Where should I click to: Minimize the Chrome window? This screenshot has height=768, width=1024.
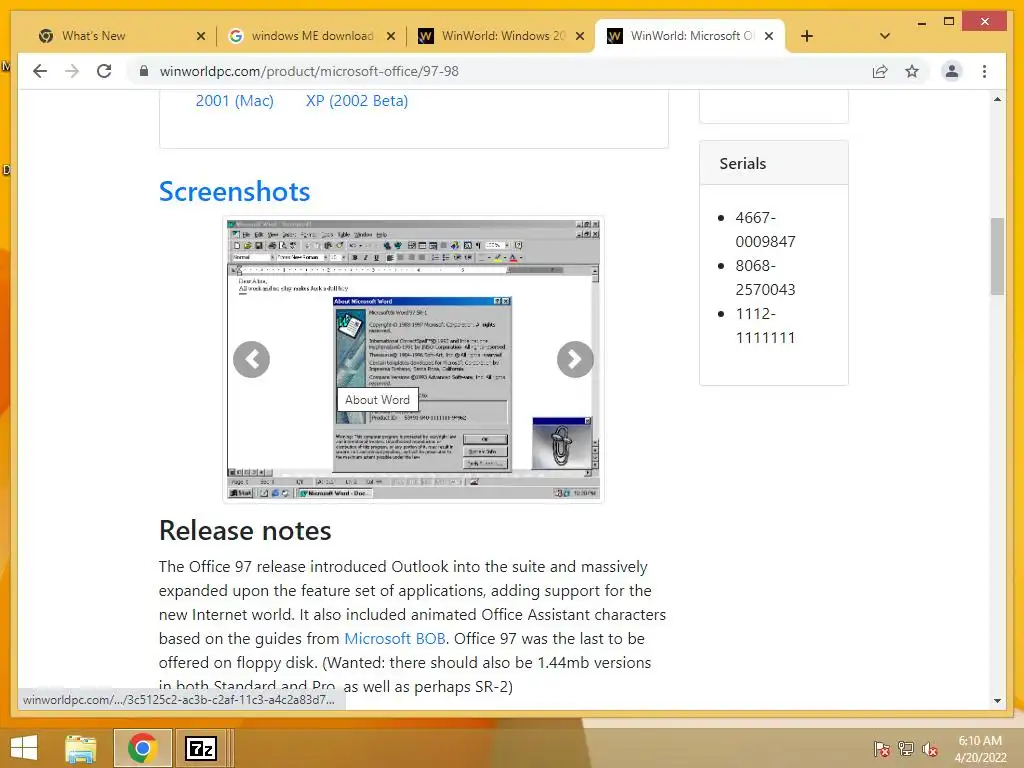point(921,22)
